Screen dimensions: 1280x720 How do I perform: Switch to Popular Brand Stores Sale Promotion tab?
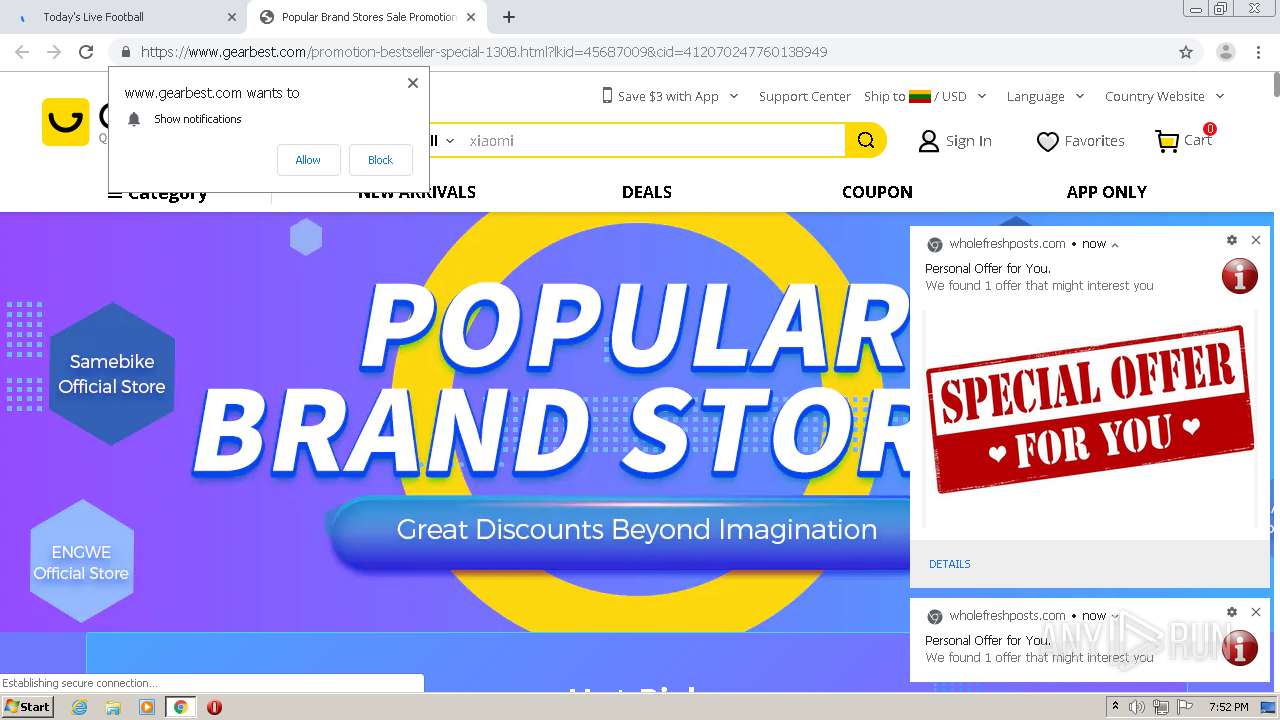(367, 17)
